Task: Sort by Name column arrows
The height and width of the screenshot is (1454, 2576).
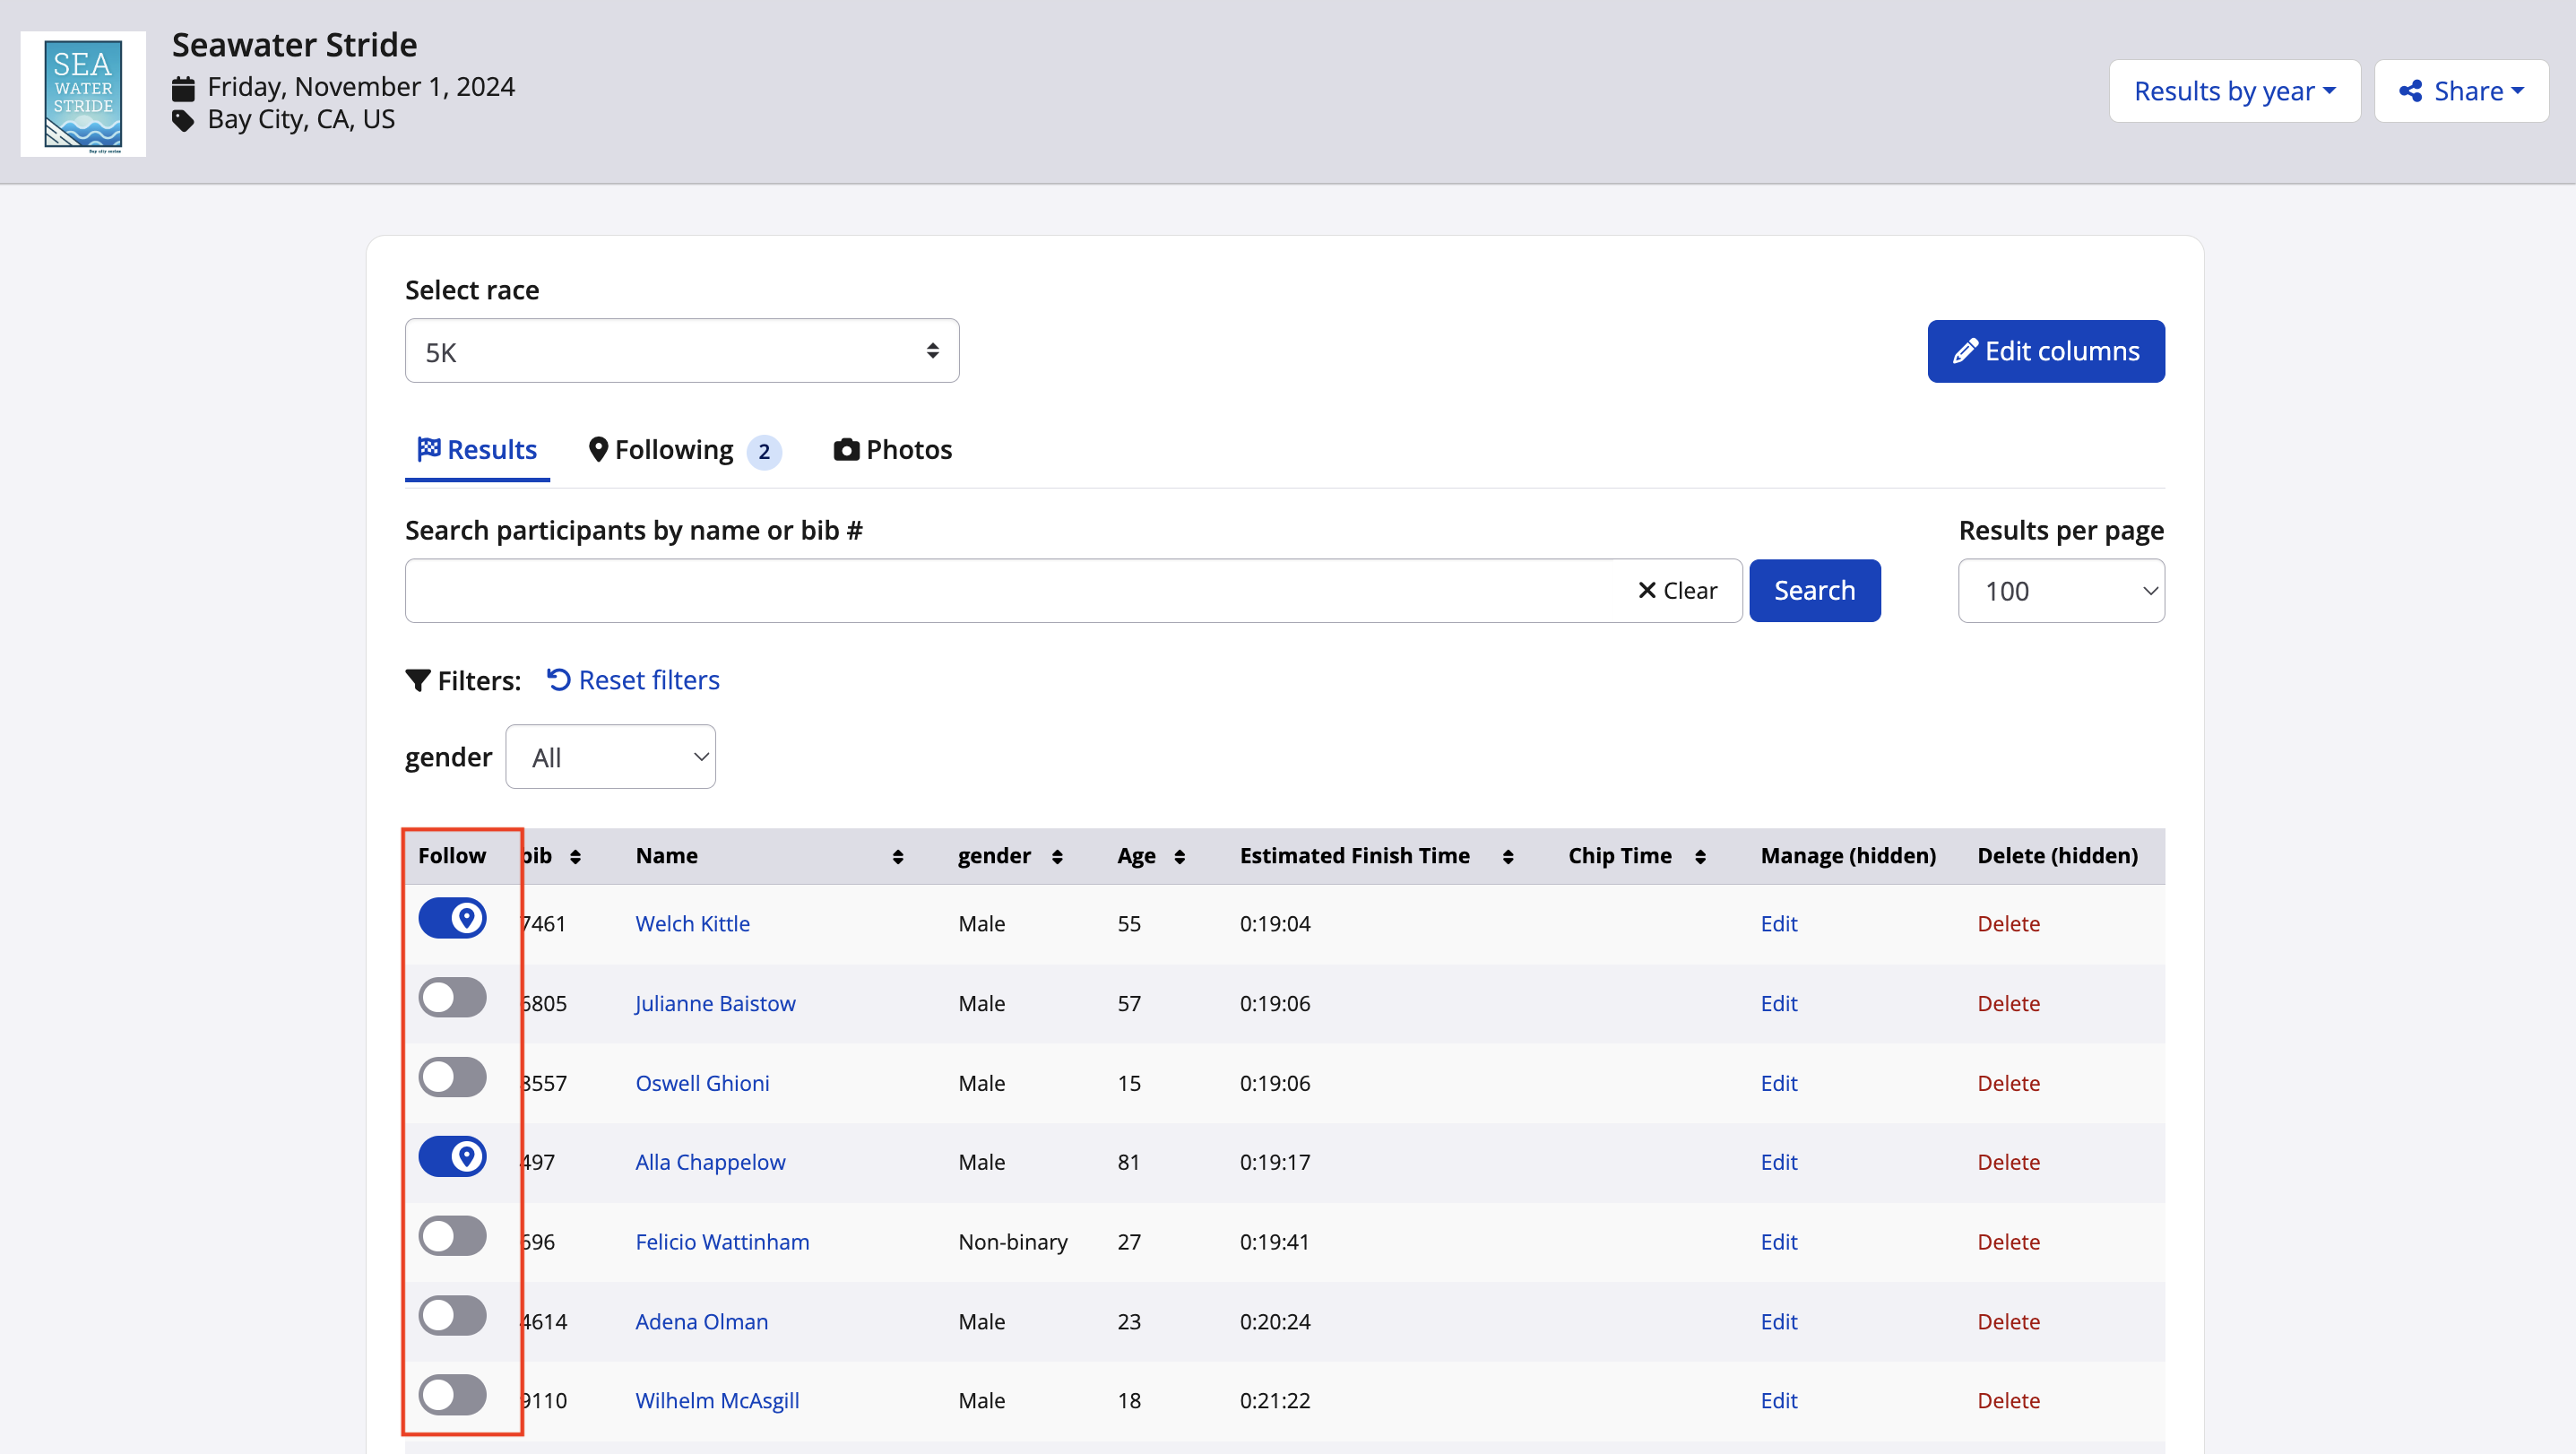Action: [897, 857]
